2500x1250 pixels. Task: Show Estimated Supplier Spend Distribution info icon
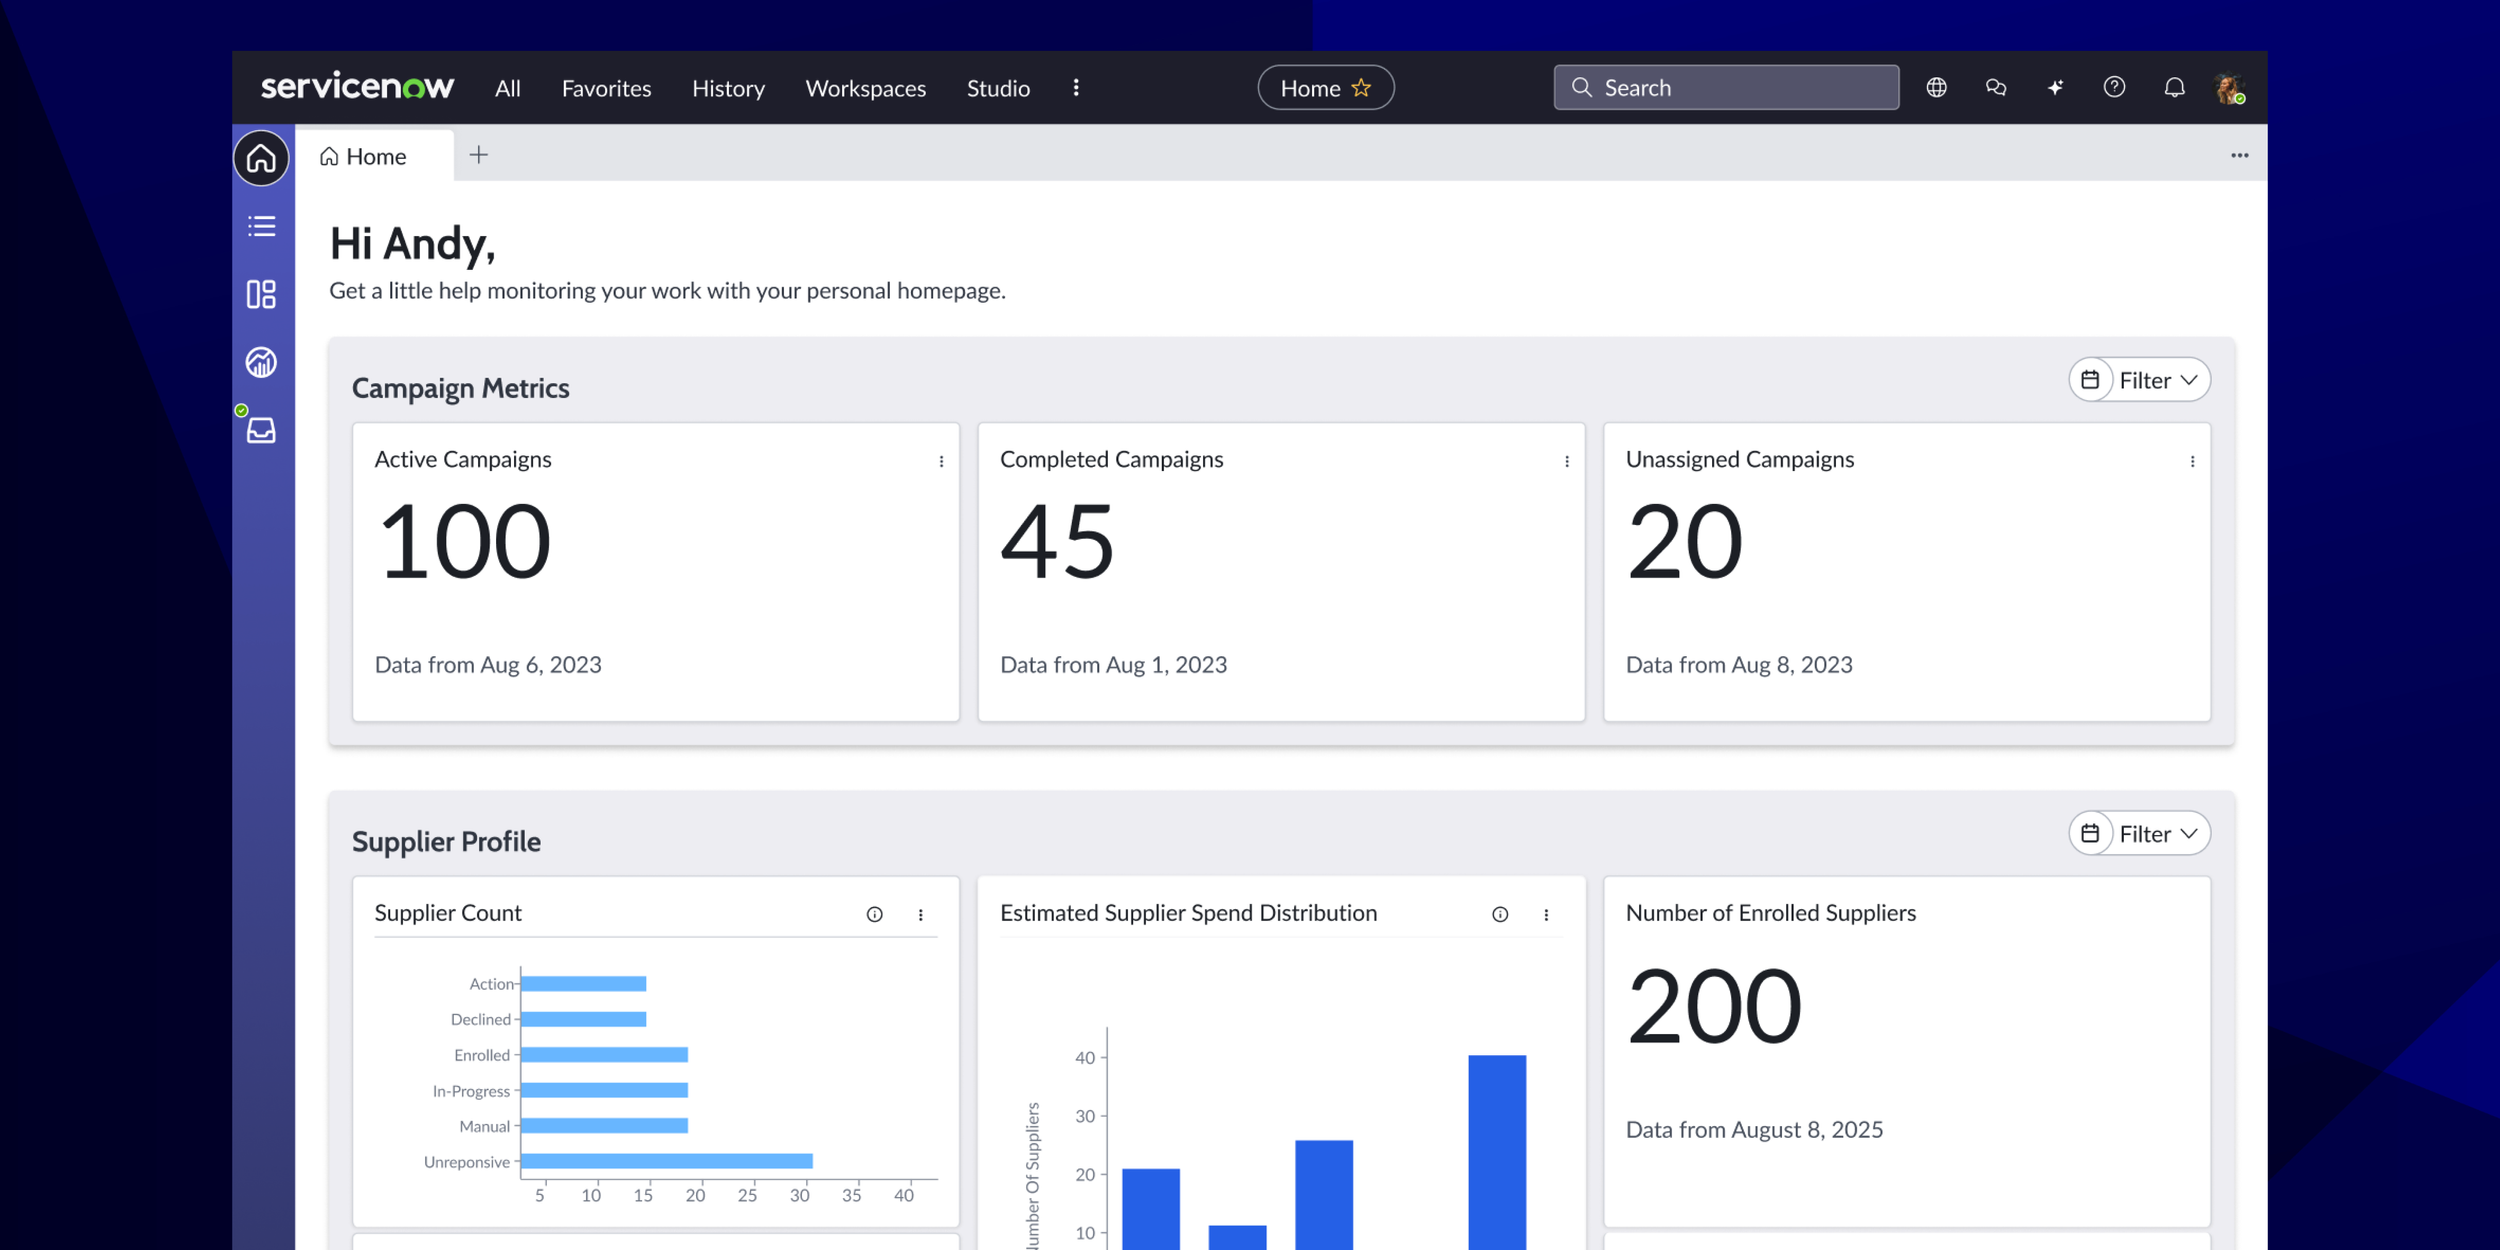(1500, 914)
